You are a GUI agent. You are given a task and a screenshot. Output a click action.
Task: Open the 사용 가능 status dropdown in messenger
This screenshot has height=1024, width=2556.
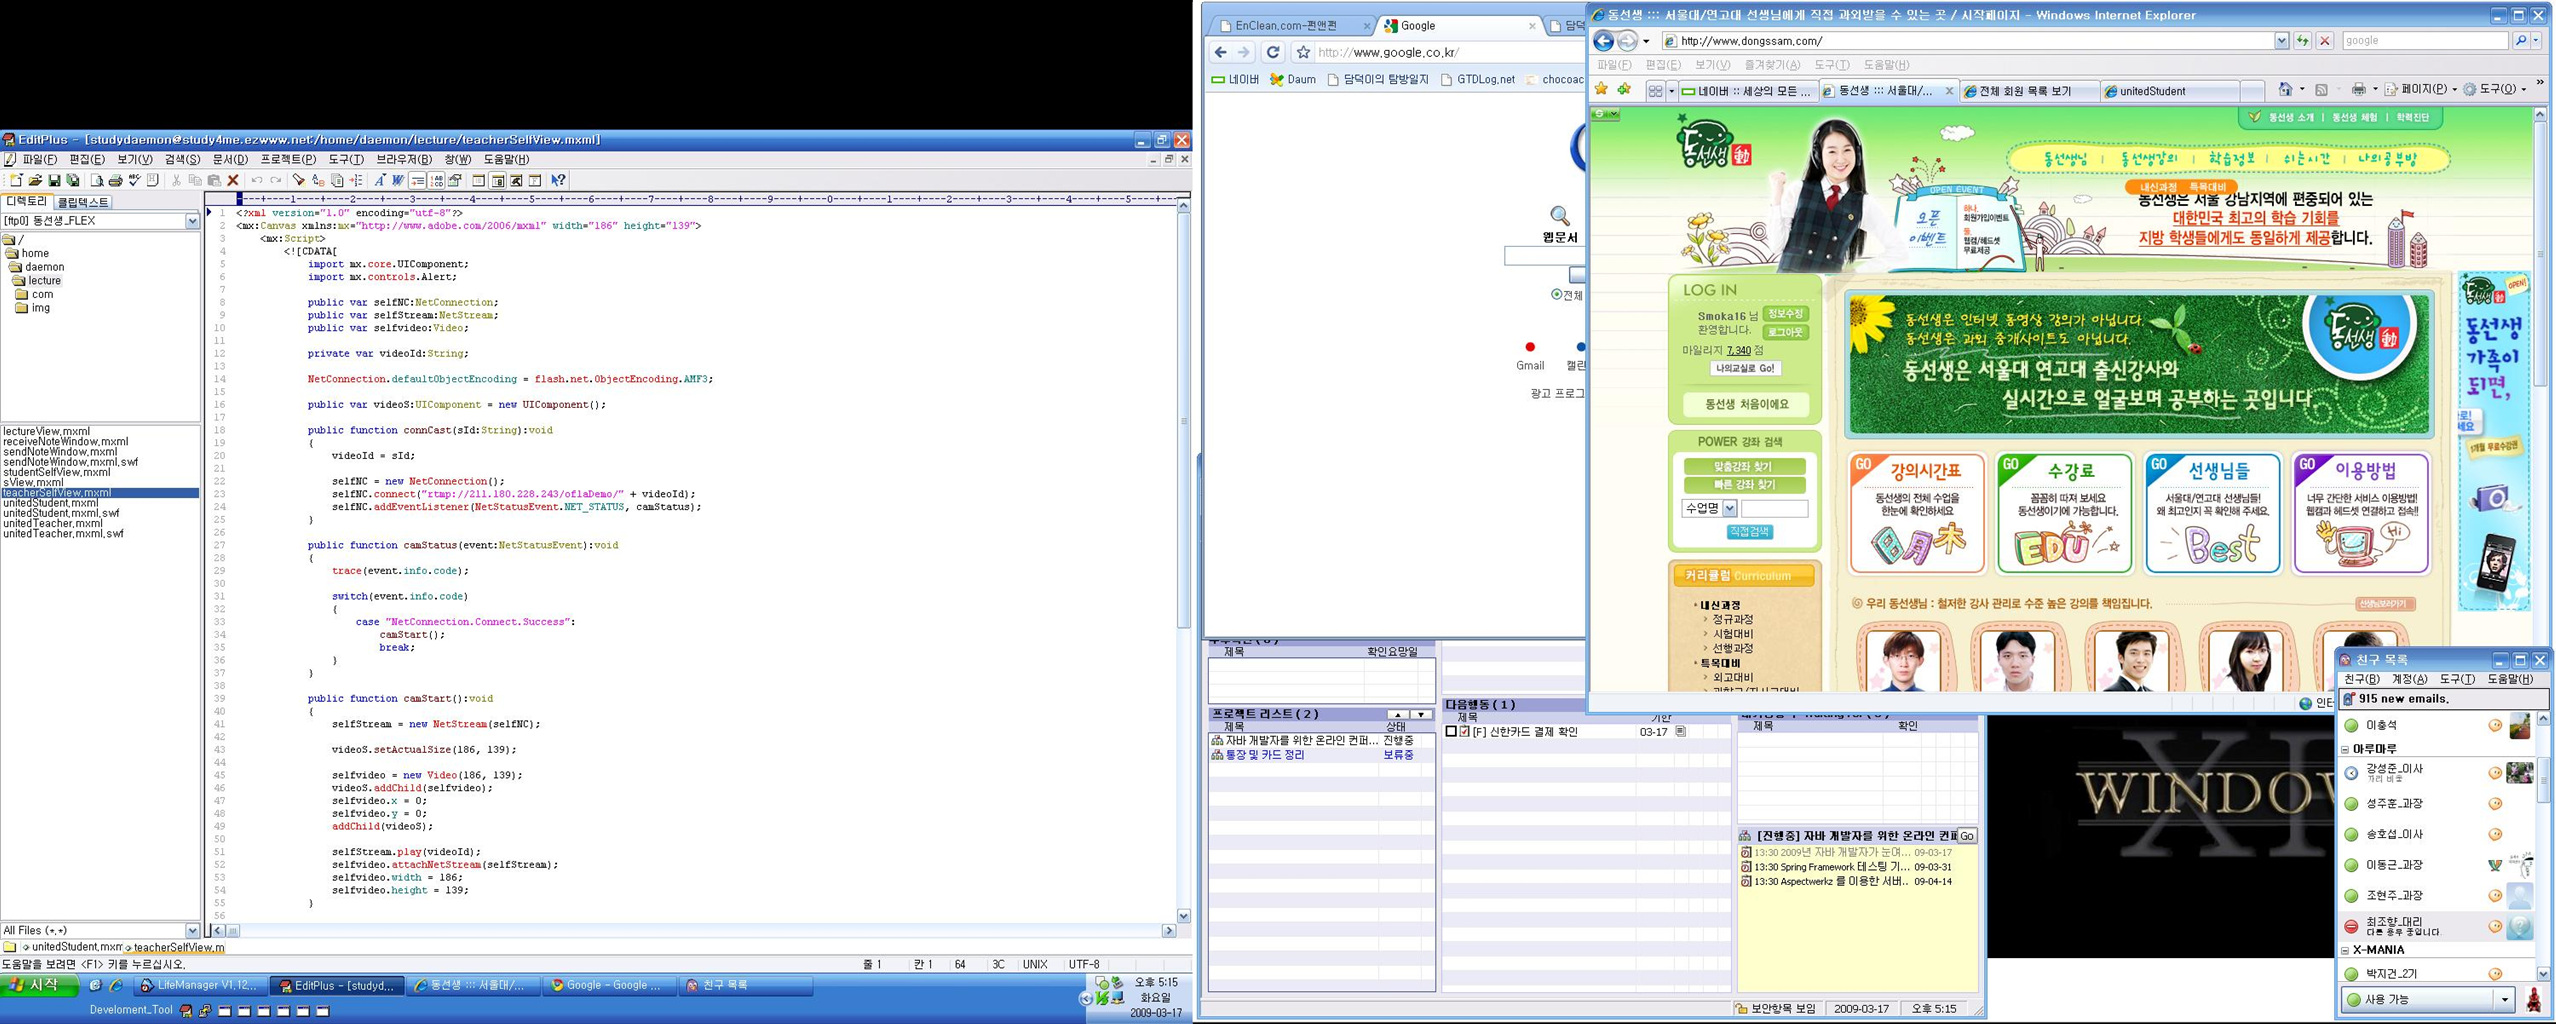(x=2505, y=999)
